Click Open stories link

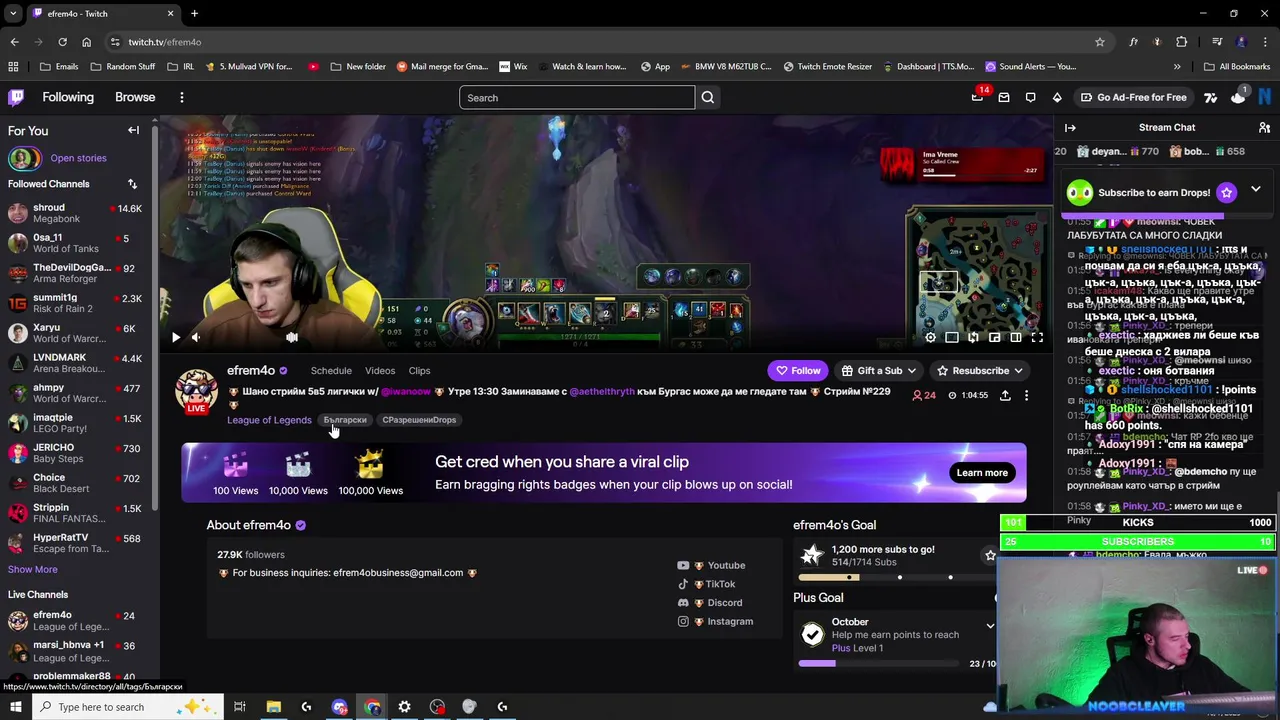[78, 158]
